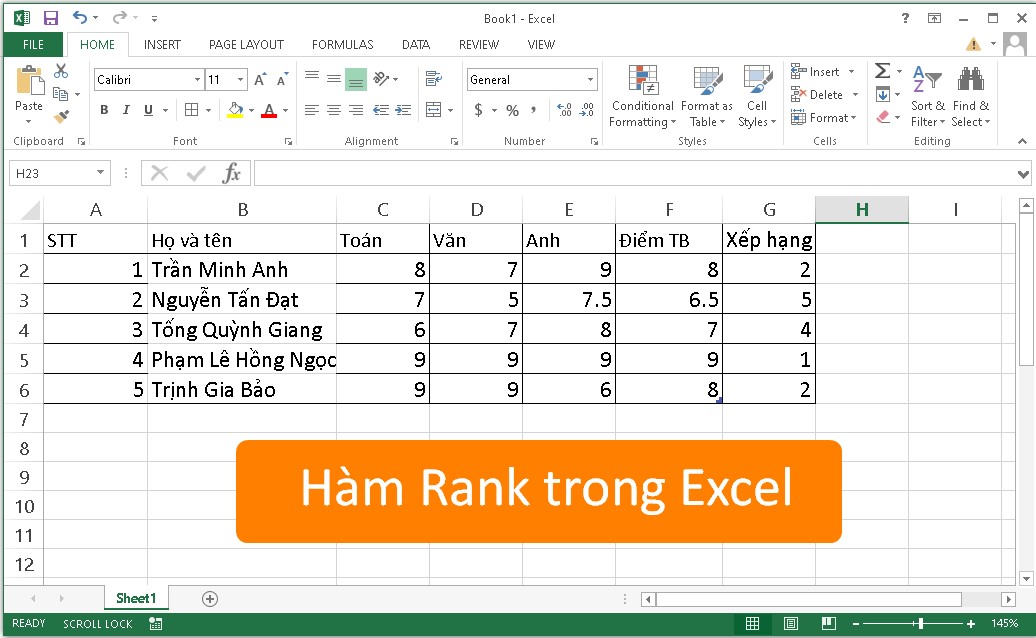Increase font size with the larger A

pos(260,80)
